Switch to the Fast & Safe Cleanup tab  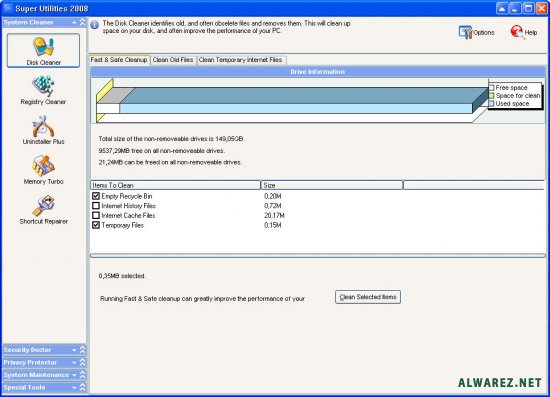click(x=119, y=60)
